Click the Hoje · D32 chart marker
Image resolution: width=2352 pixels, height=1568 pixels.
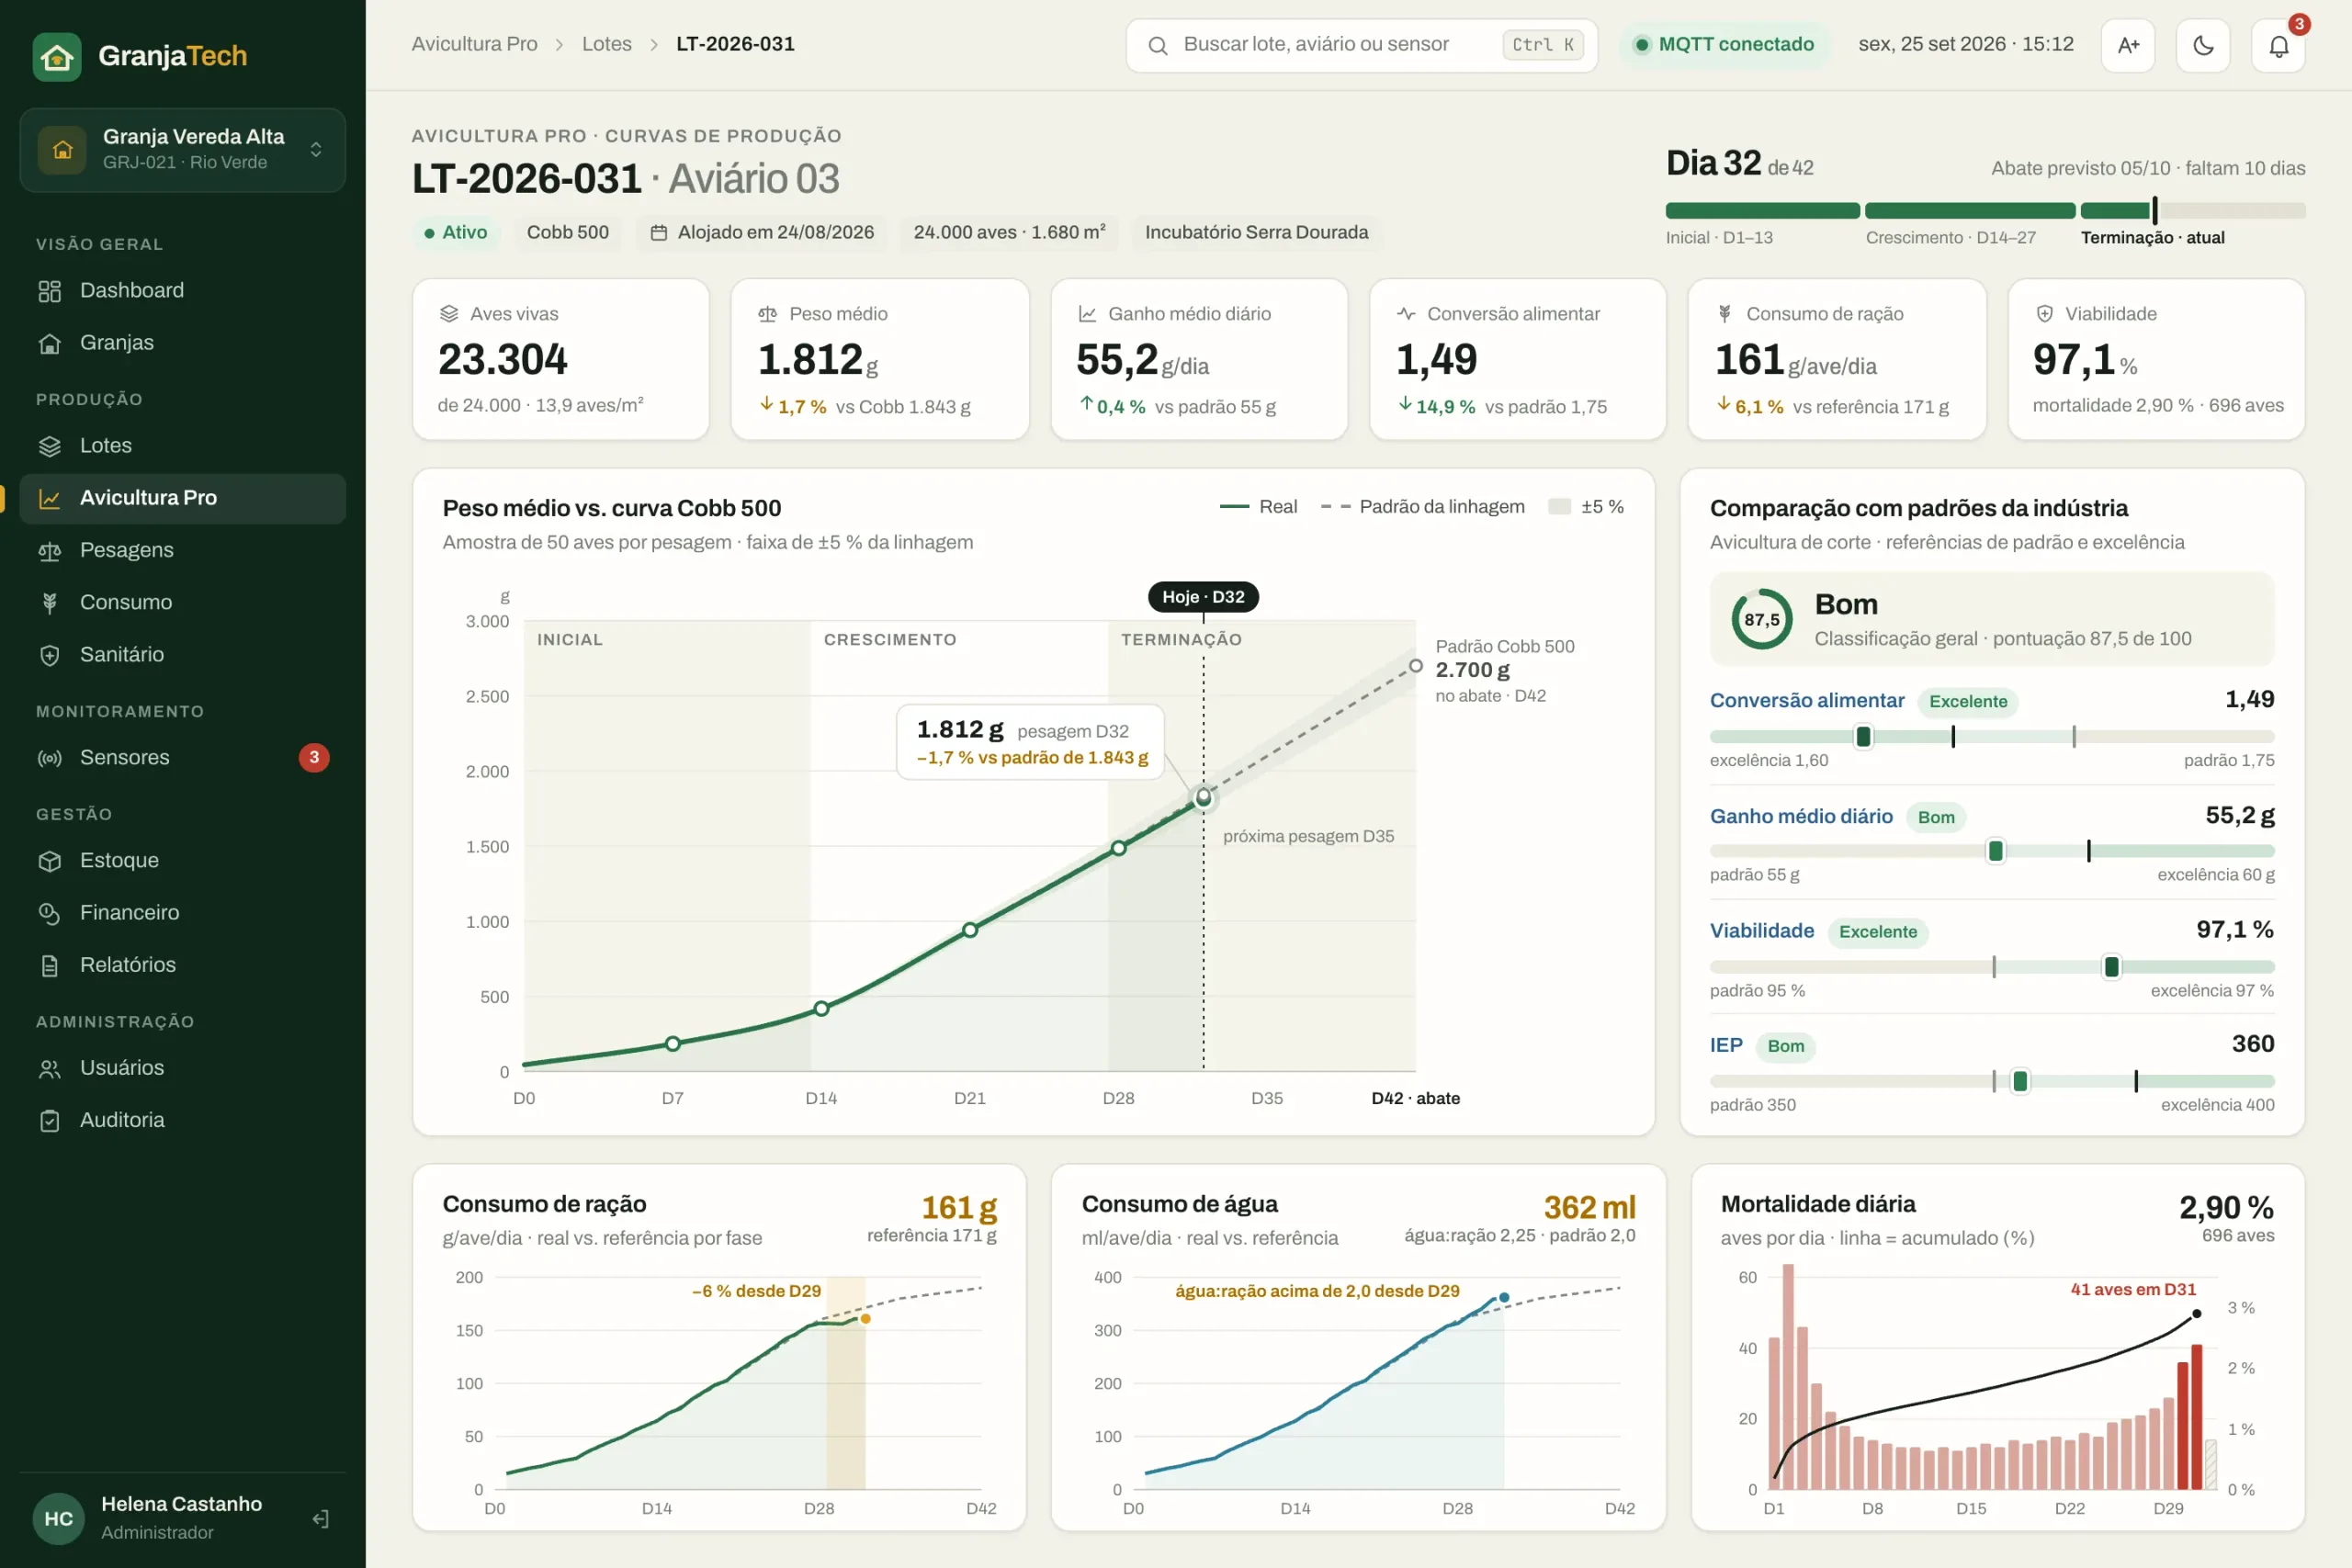[1203, 597]
